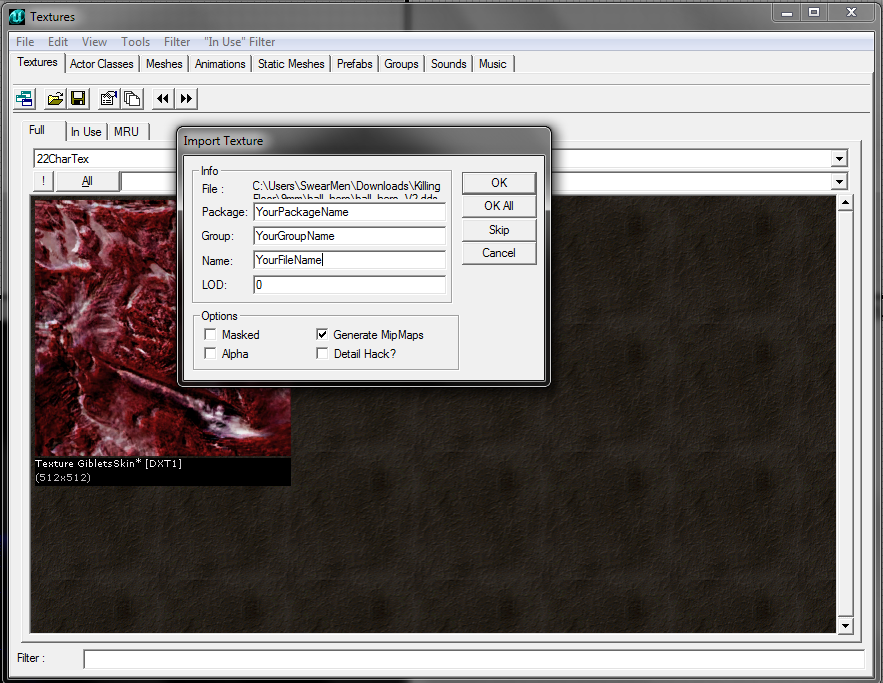Screen dimensions: 883x683
Task: Open a texture package via folder icon
Action: point(55,99)
